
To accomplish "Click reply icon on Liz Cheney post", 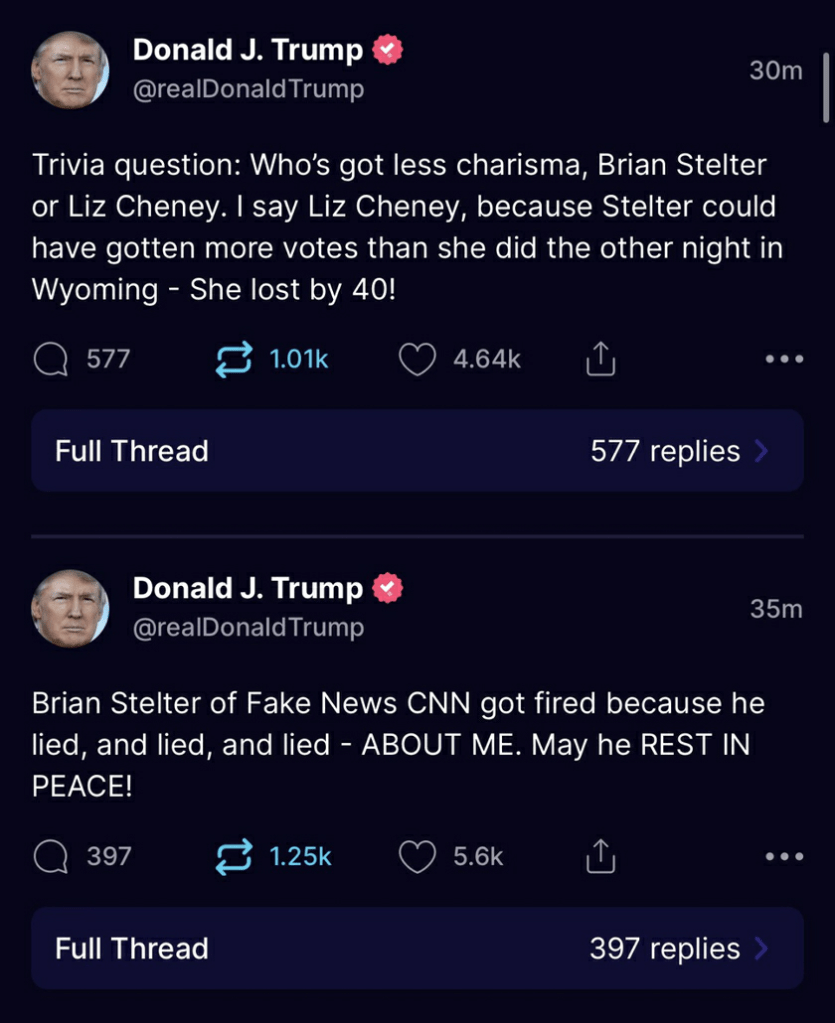I will pyautogui.click(x=49, y=360).
